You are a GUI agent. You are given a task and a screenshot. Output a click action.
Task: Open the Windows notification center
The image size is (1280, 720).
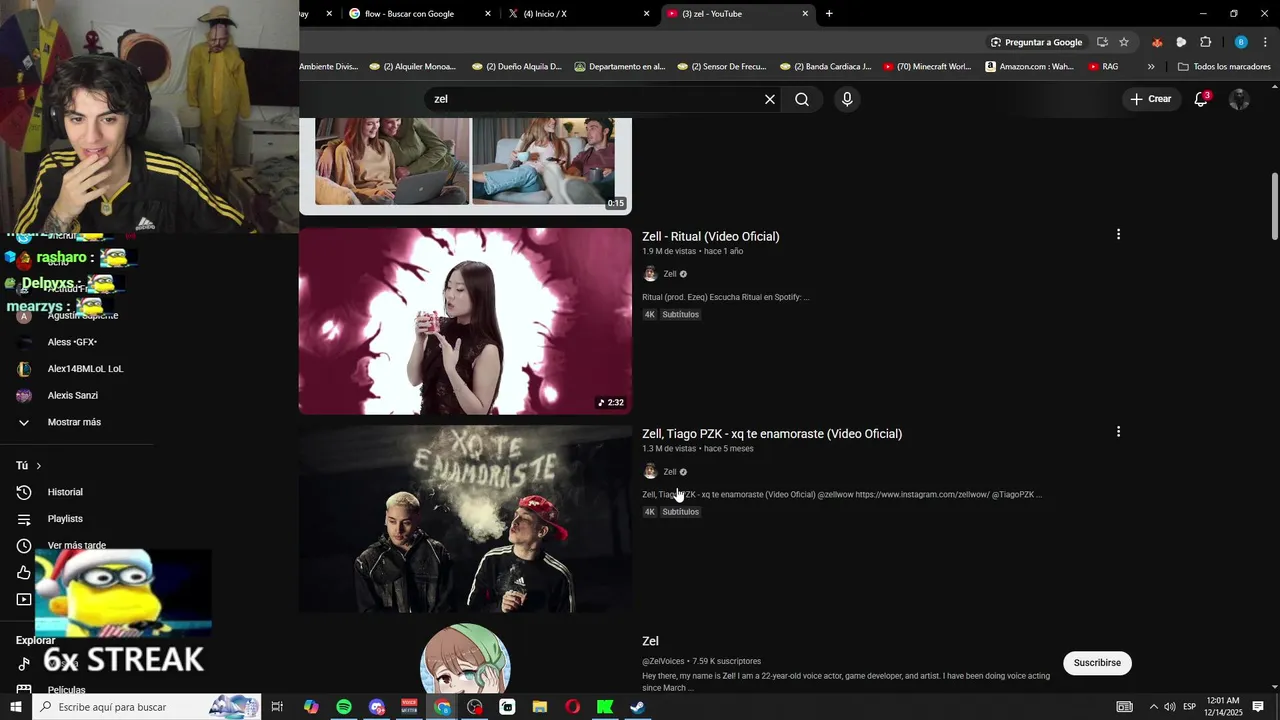point(1258,707)
